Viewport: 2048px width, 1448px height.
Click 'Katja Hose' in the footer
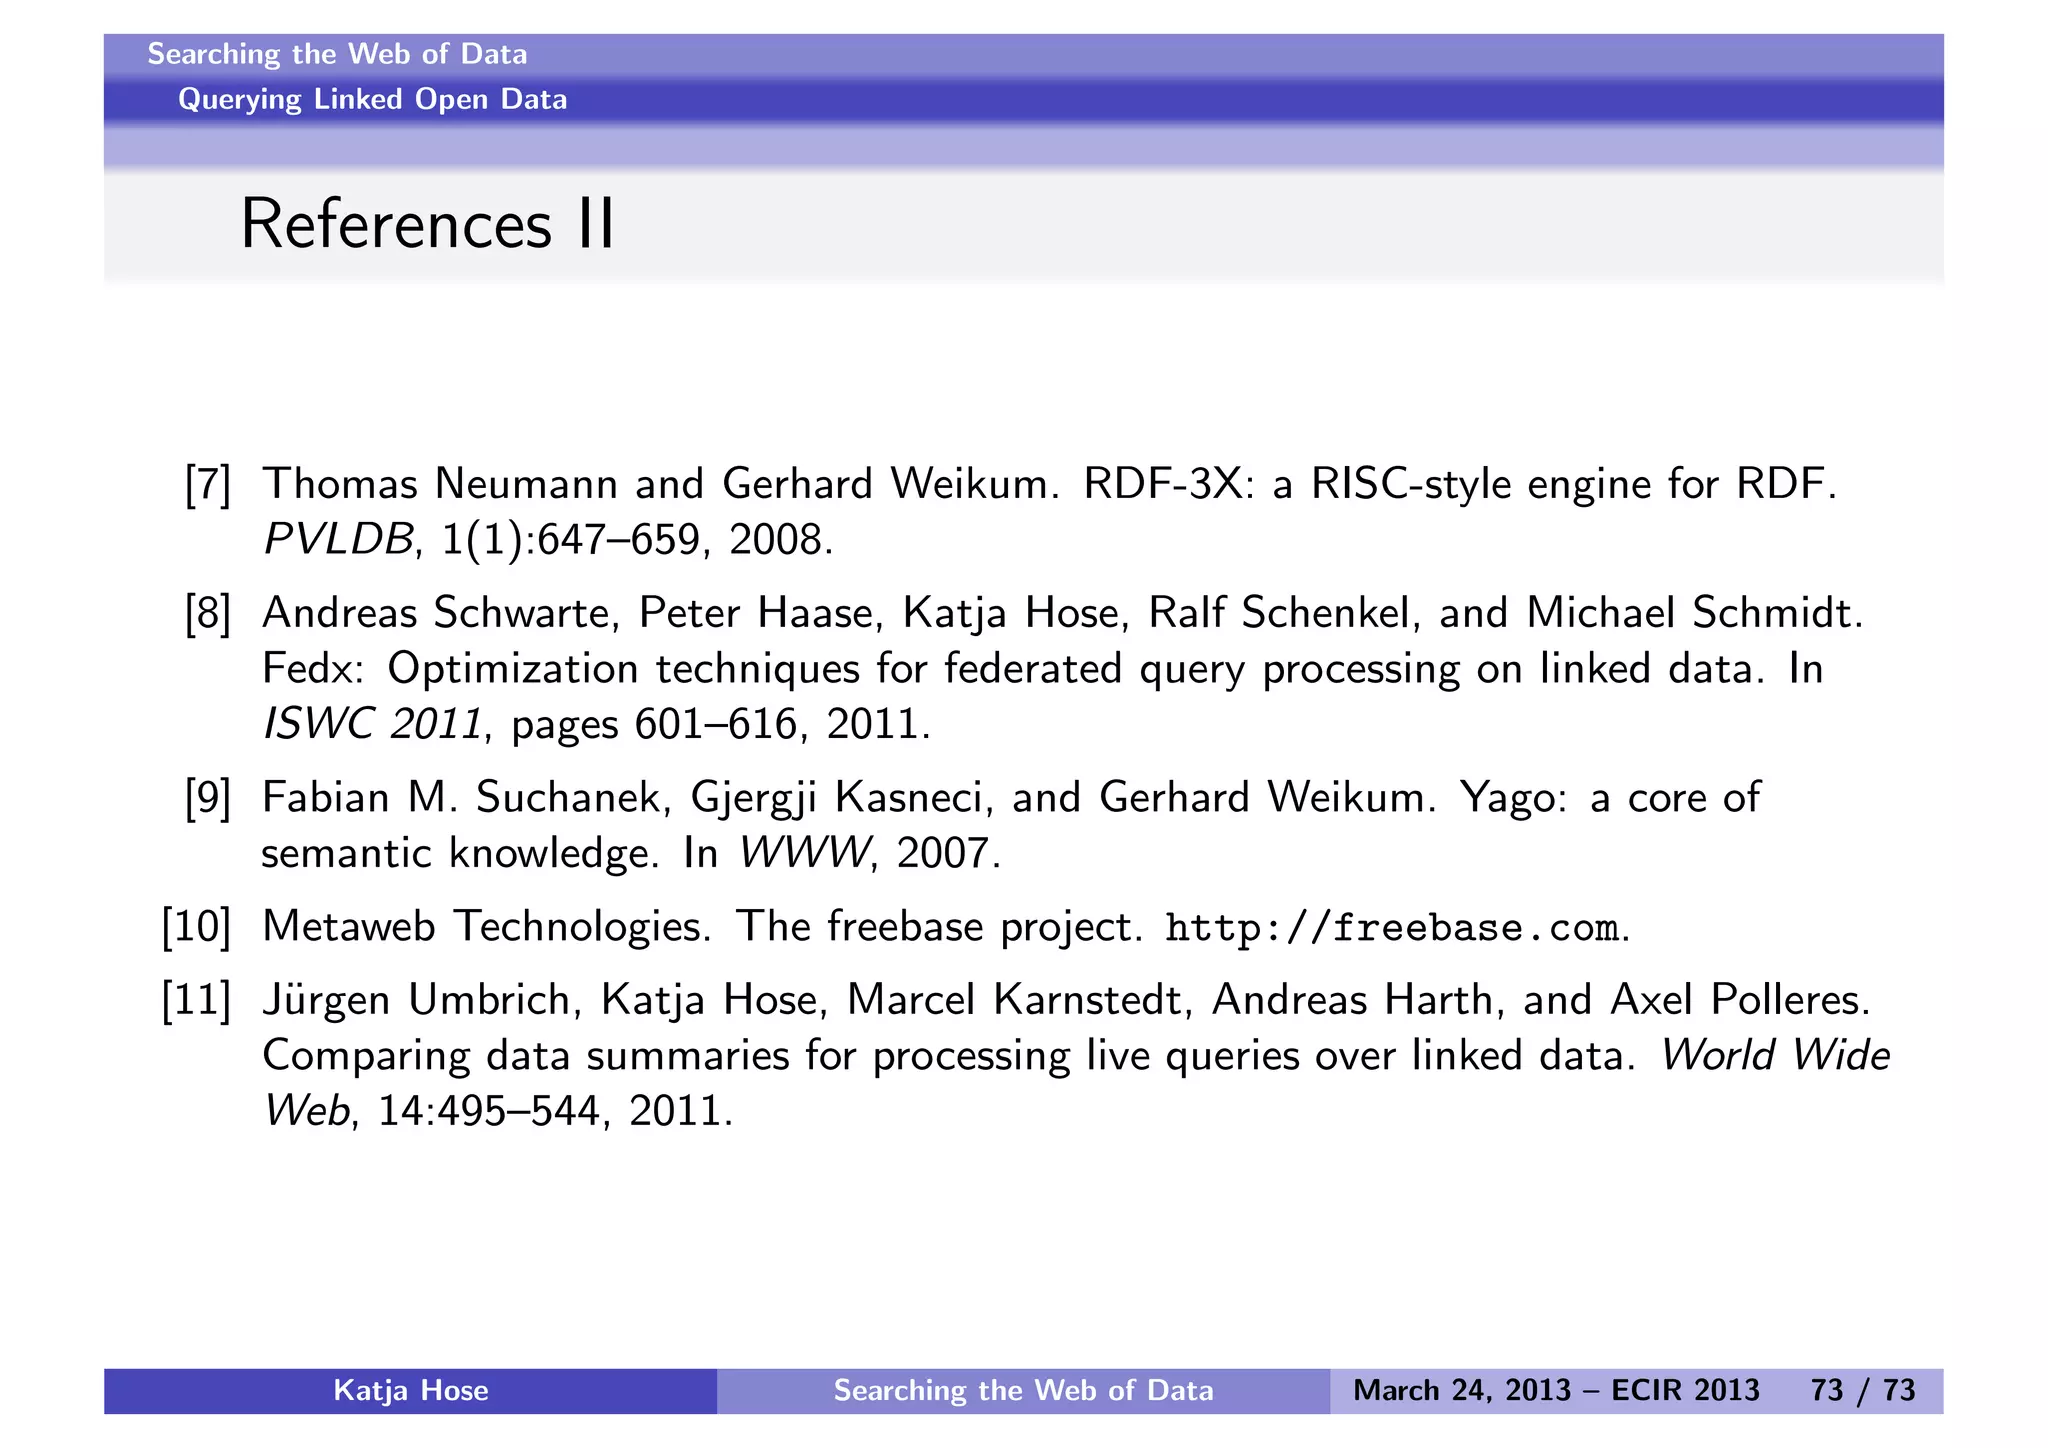411,1391
